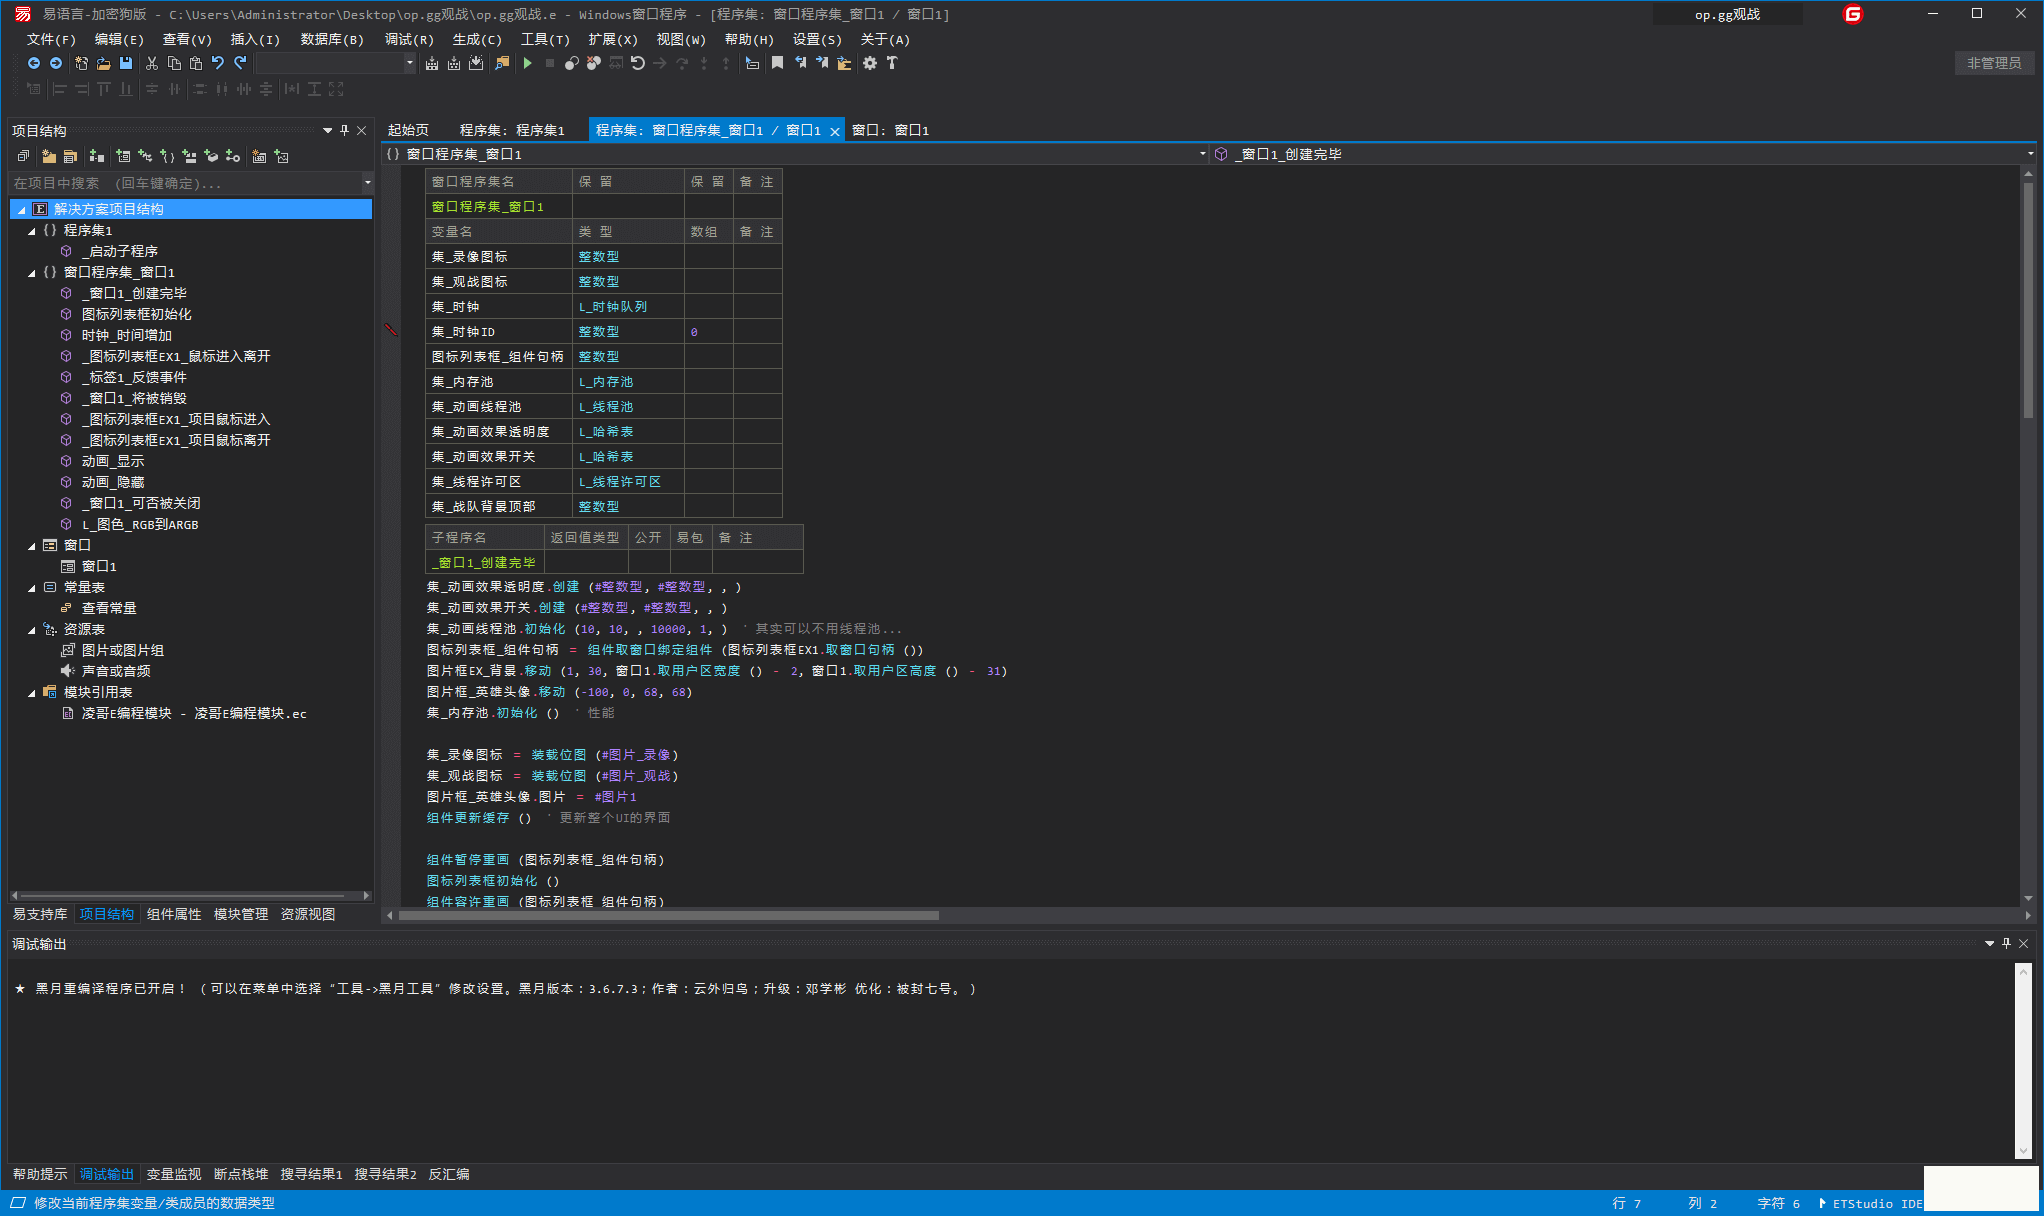Click add window icon in project panel
2044x1216 pixels.
tap(123, 156)
